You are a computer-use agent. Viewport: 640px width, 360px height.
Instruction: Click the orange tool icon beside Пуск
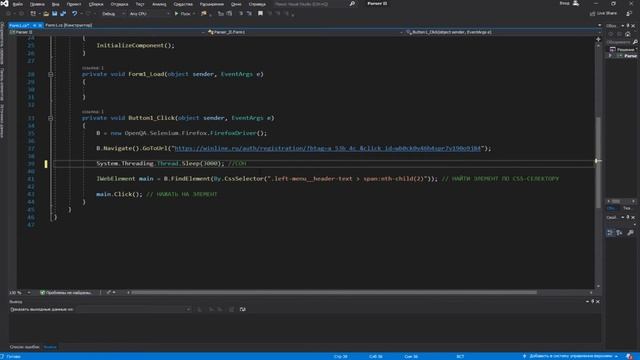tap(204, 13)
